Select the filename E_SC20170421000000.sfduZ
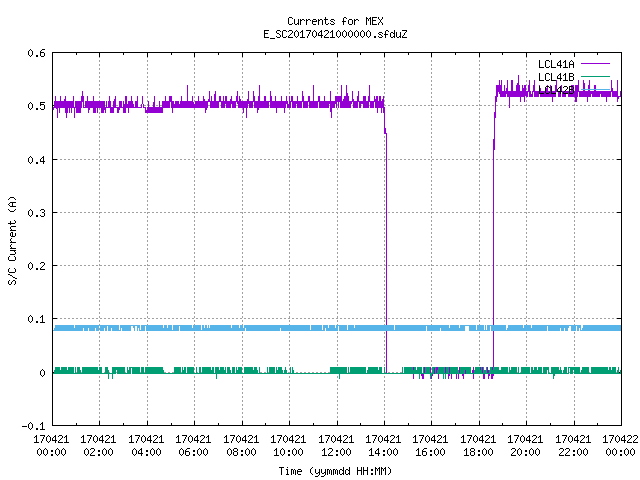 click(x=335, y=34)
